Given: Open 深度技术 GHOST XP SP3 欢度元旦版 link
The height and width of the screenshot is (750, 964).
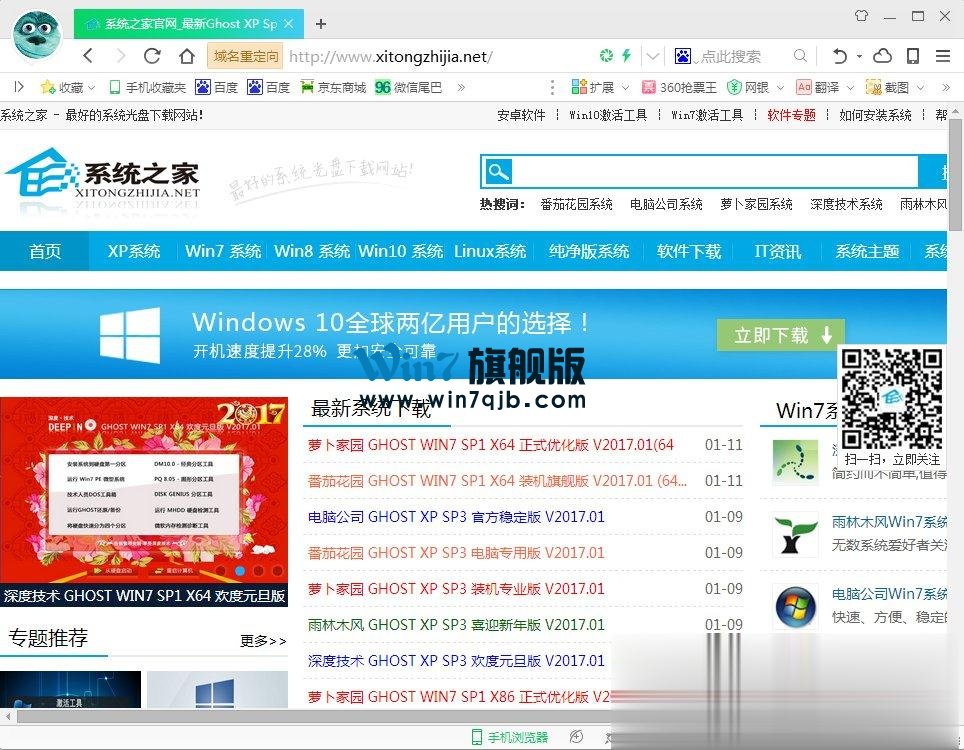Looking at the screenshot, I should point(456,660).
